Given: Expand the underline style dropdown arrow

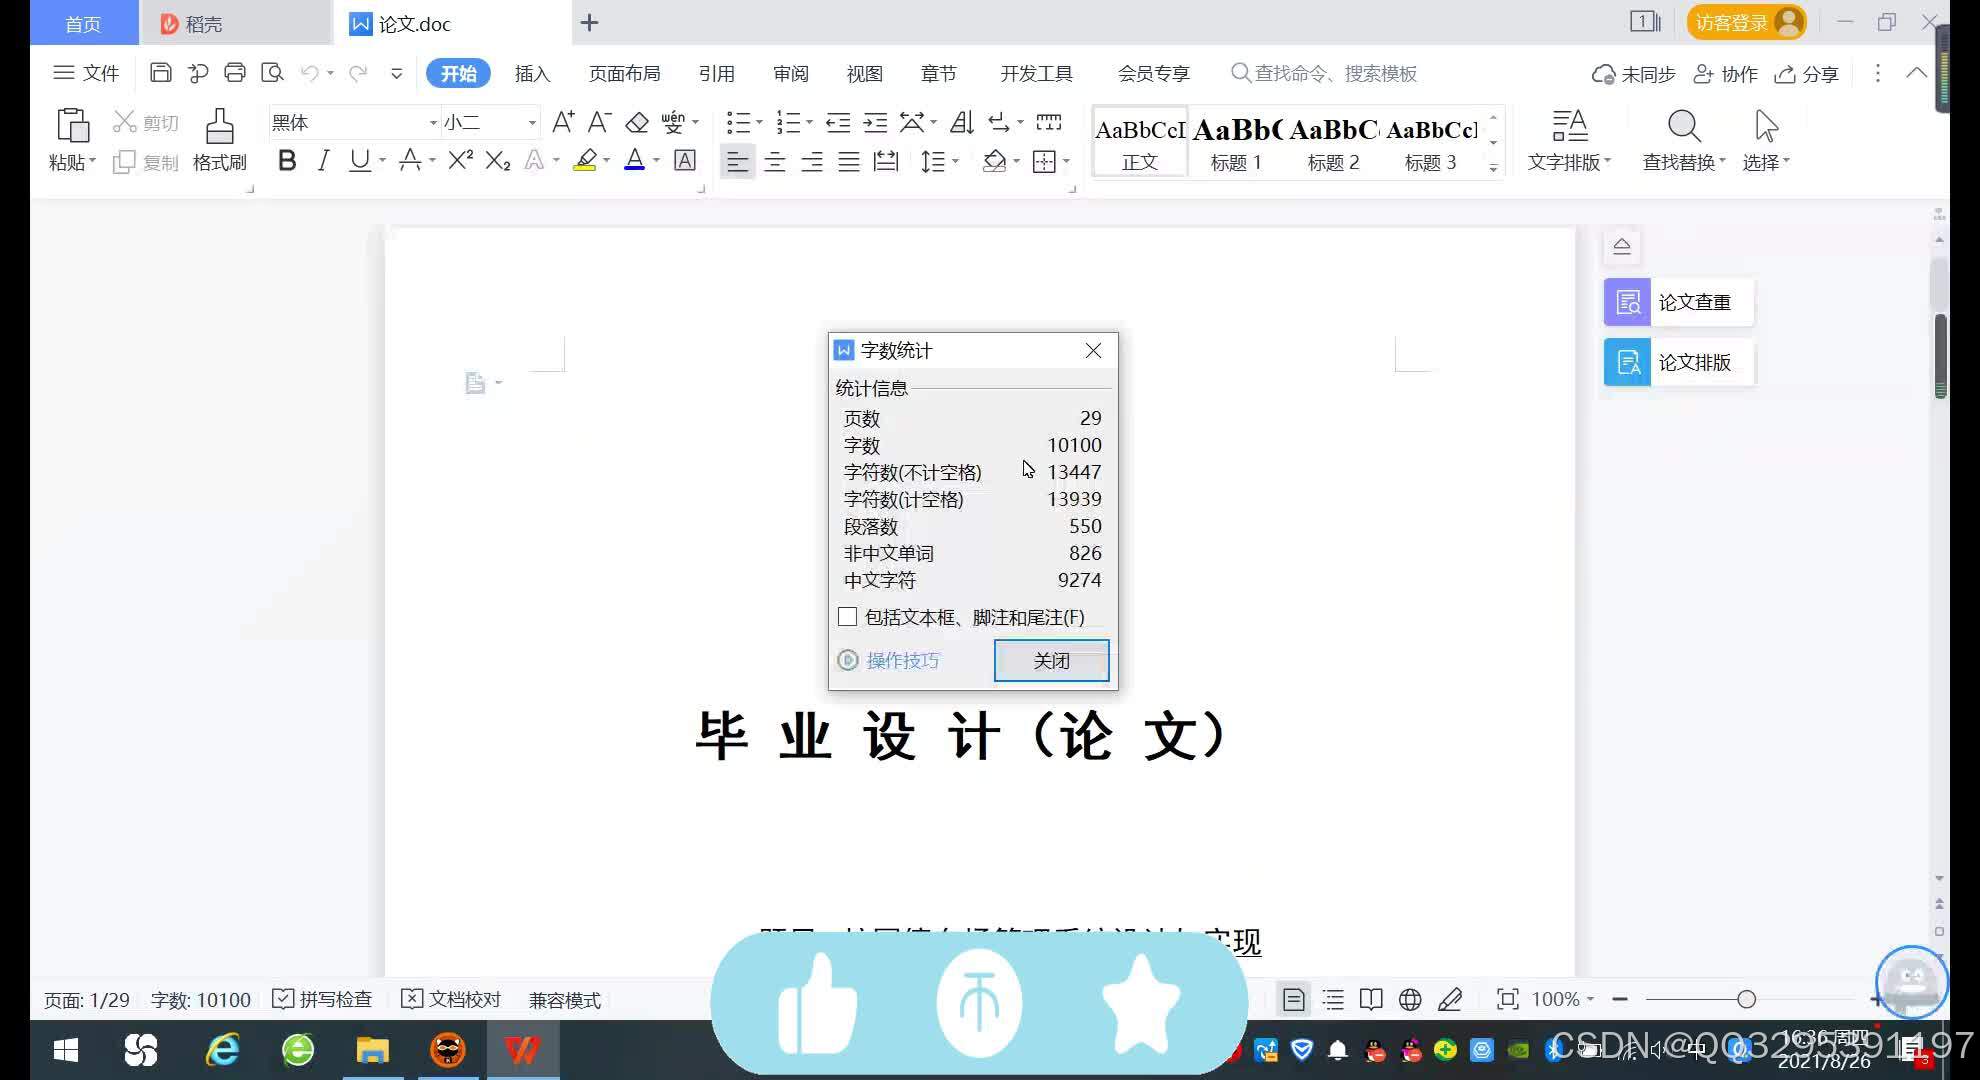Looking at the screenshot, I should pos(382,161).
